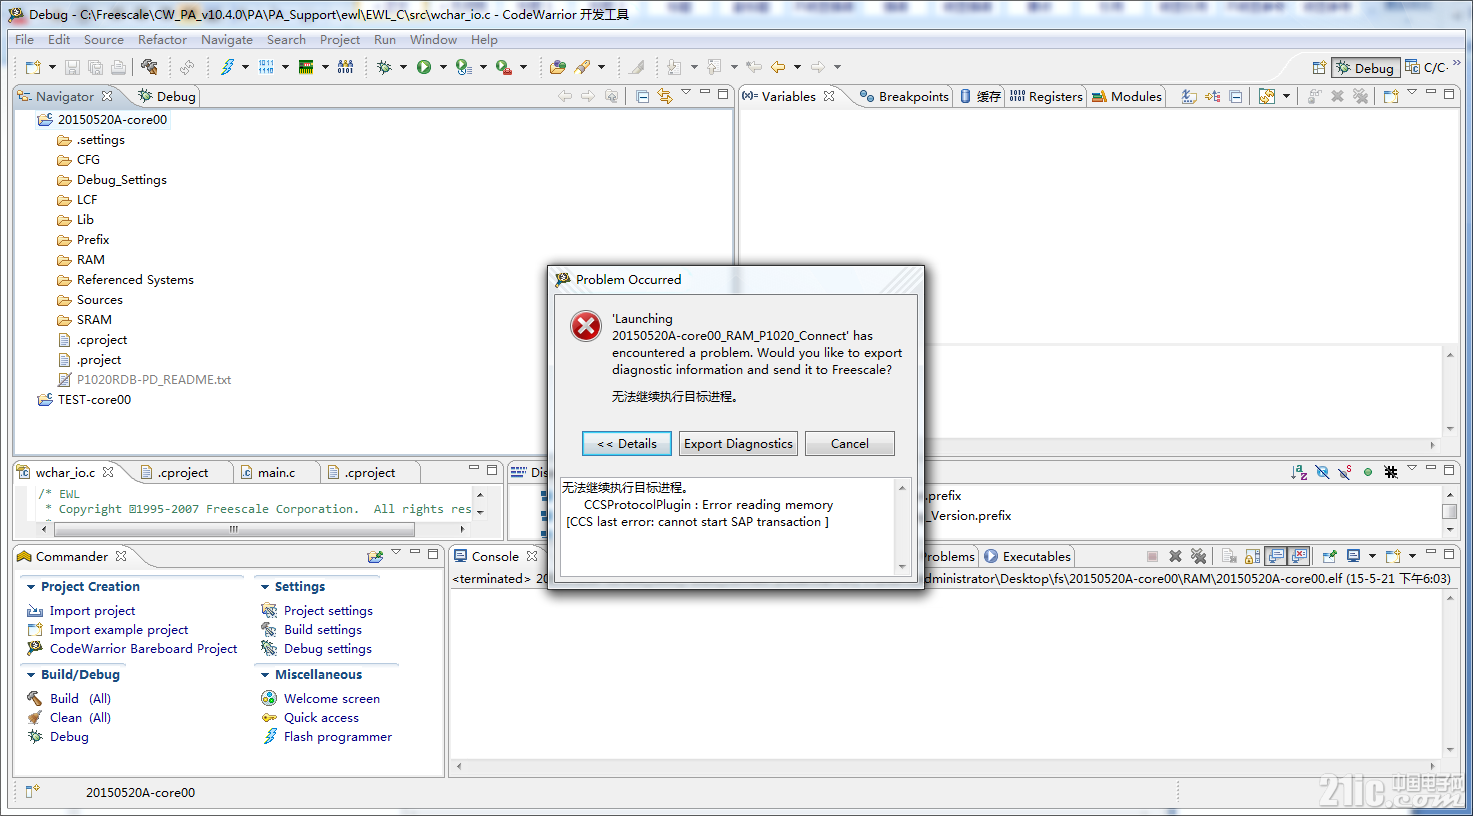The height and width of the screenshot is (816, 1473).
Task: Toggle the hash Group Macros icon in Outline
Action: click(1390, 471)
